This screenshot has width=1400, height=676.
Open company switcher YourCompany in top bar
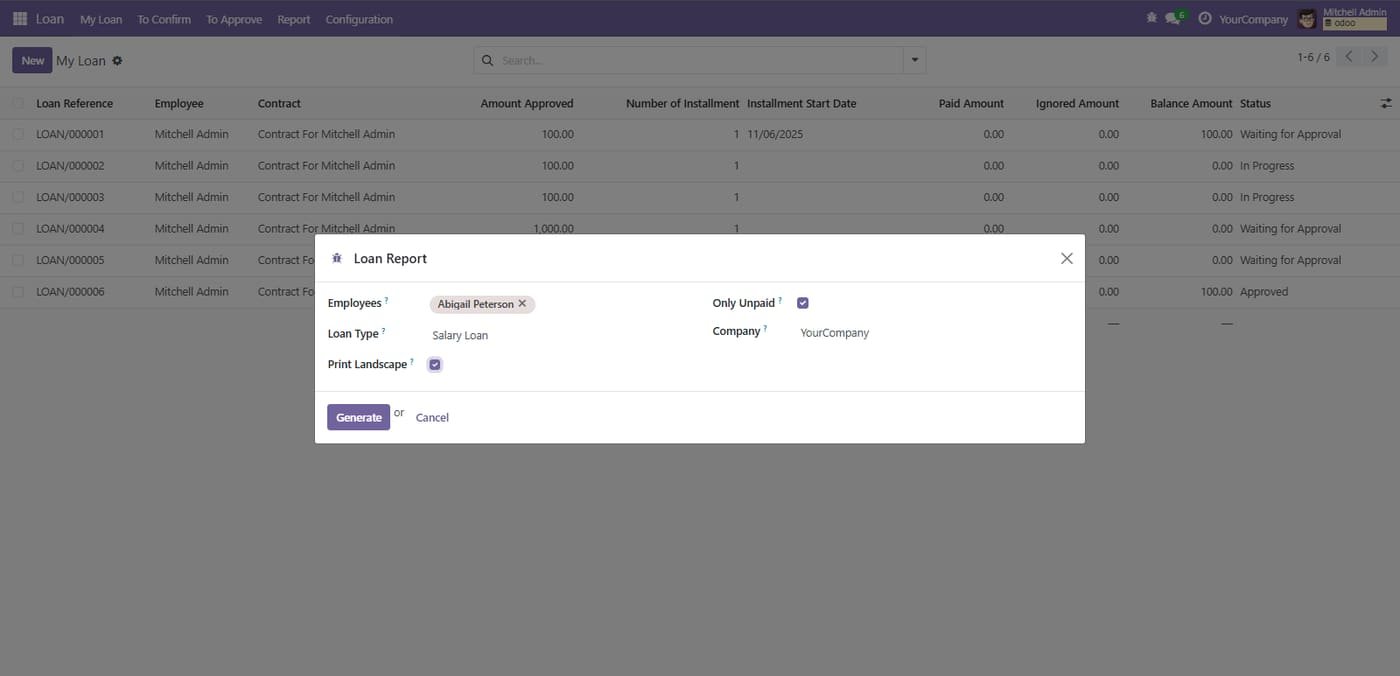click(1253, 19)
